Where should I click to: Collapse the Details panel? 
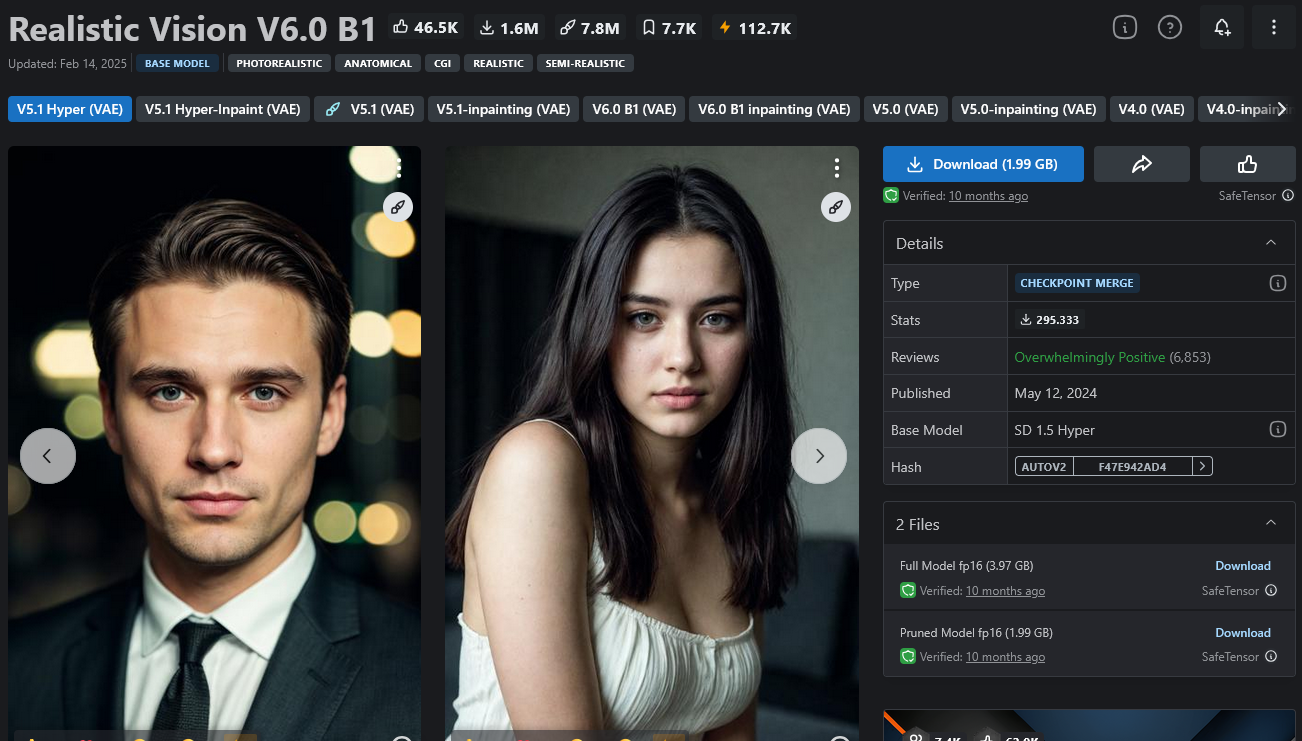pos(1271,243)
